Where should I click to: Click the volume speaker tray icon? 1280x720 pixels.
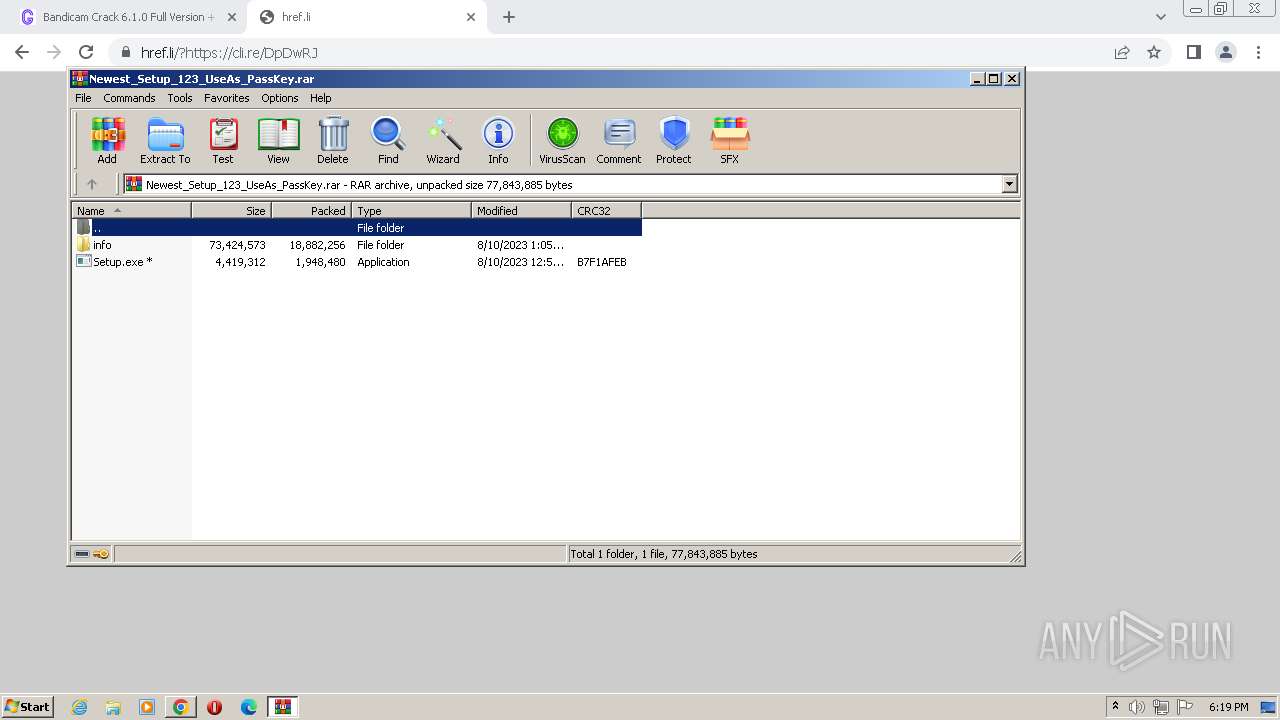click(x=1137, y=707)
